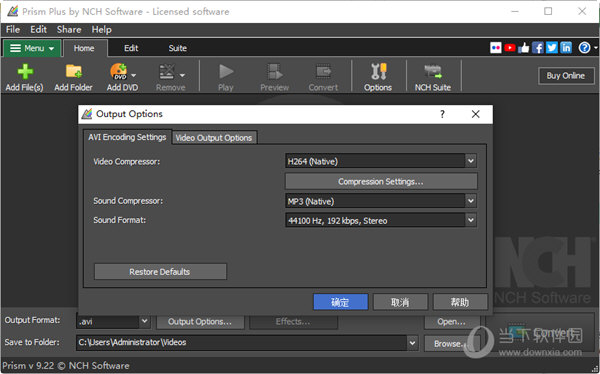
Task: Click the thumbs-up like icon
Action: pos(523,48)
